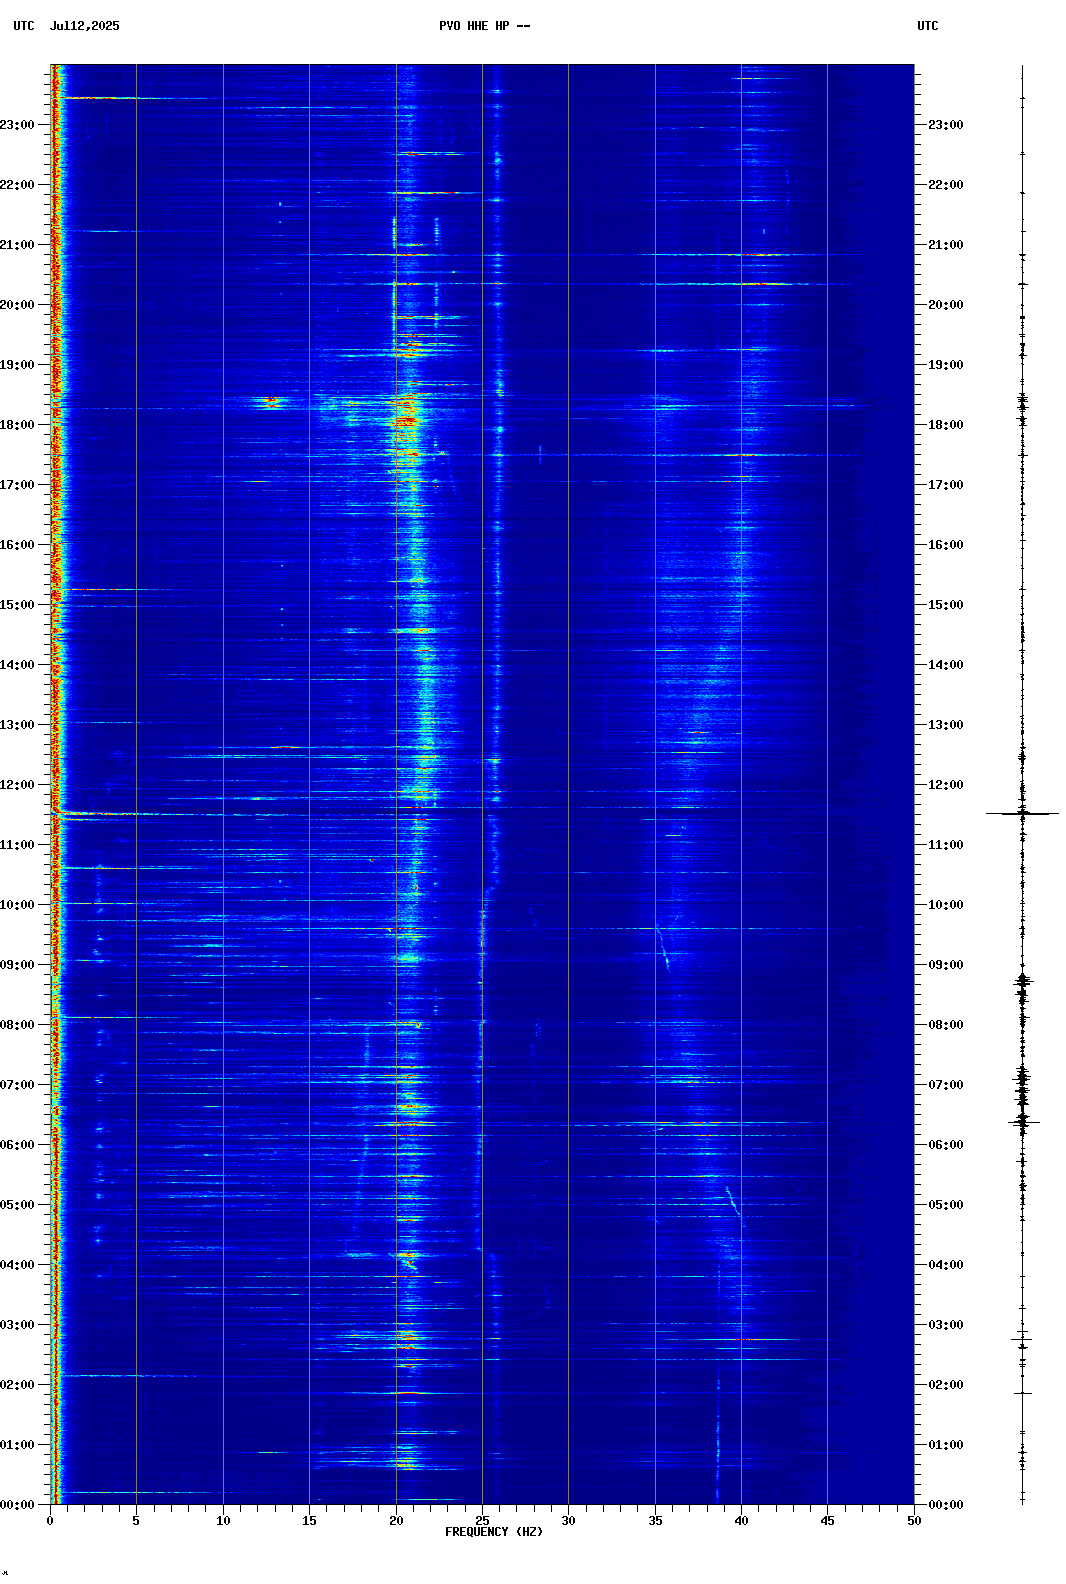Pick the 13:00 label on the right time axis

pyautogui.click(x=946, y=725)
